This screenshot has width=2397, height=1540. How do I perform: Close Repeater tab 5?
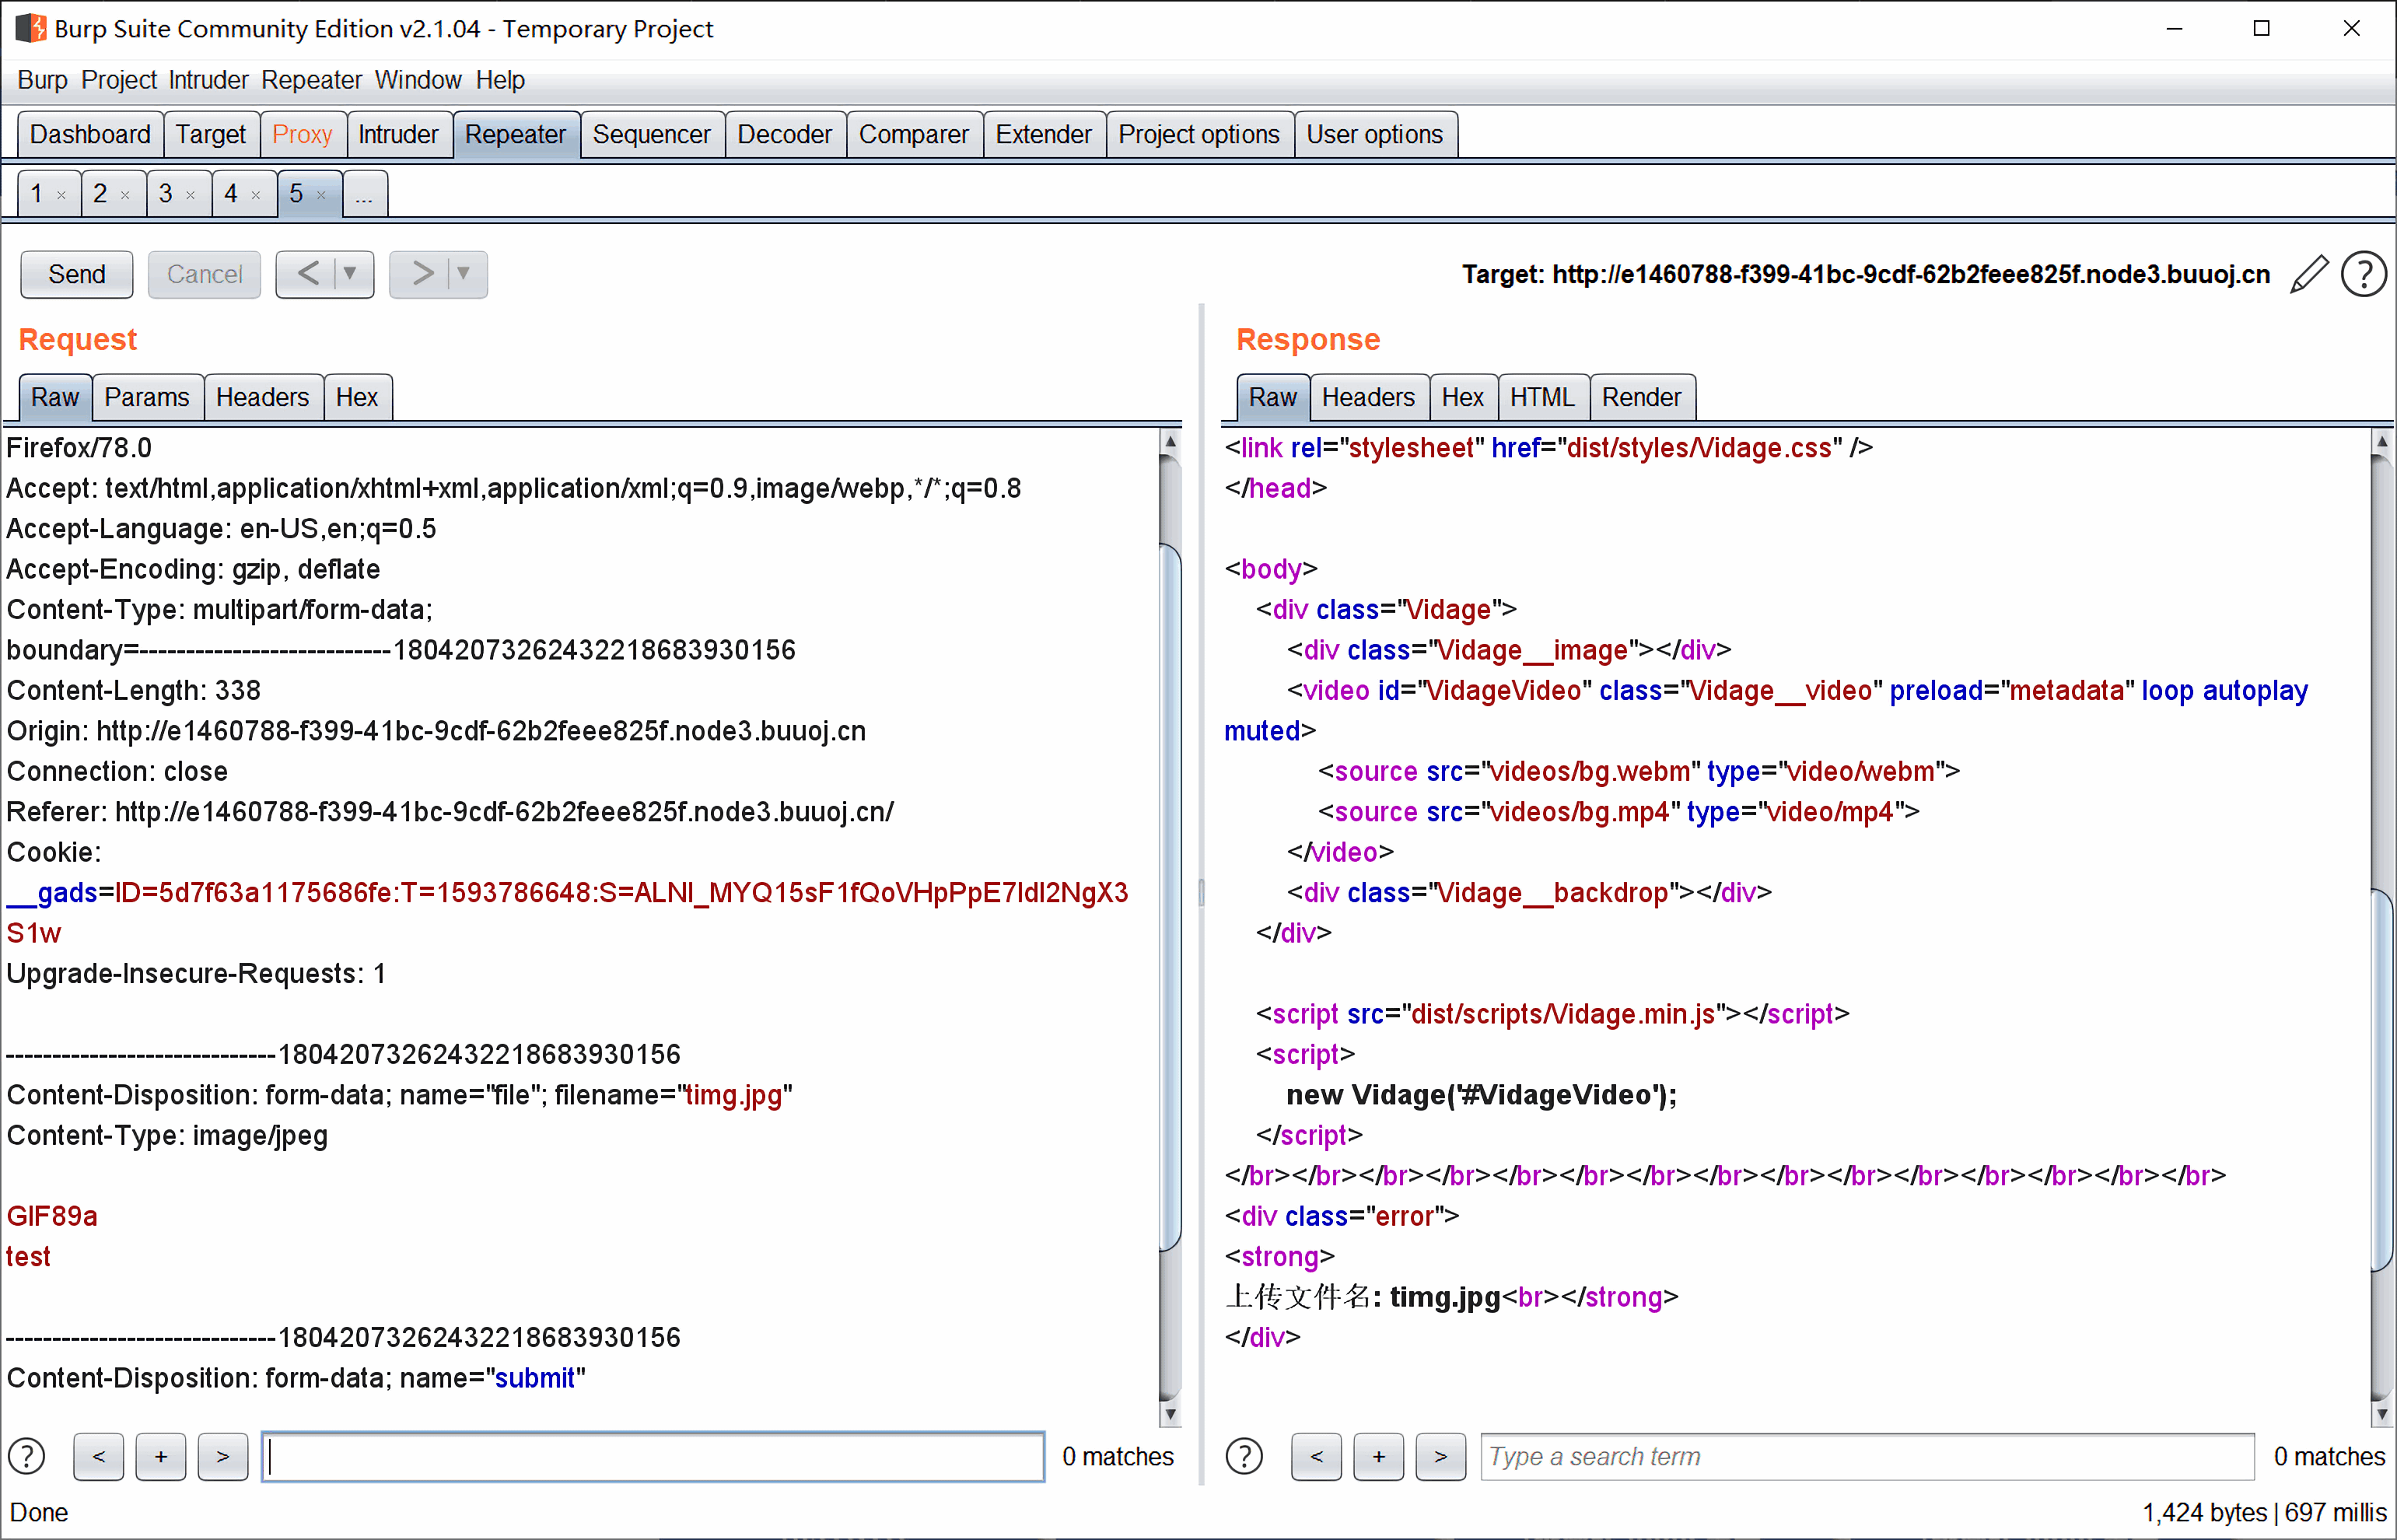pyautogui.click(x=321, y=195)
